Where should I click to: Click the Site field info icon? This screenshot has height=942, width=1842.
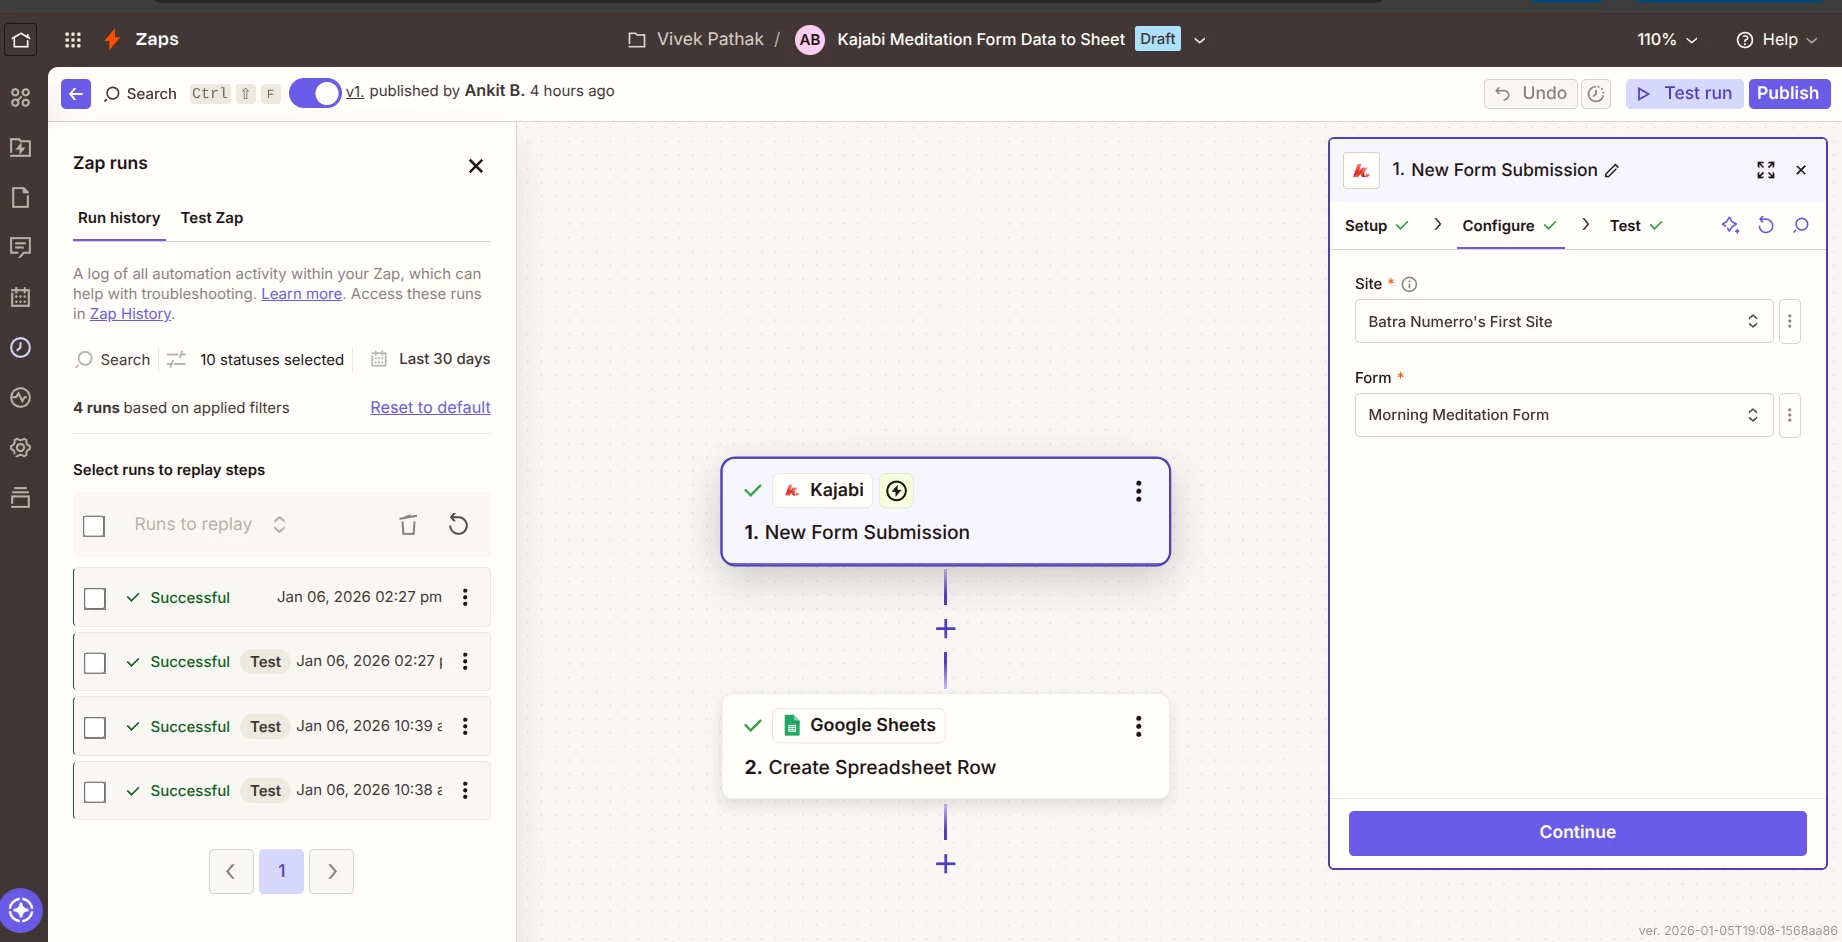[x=1409, y=284]
